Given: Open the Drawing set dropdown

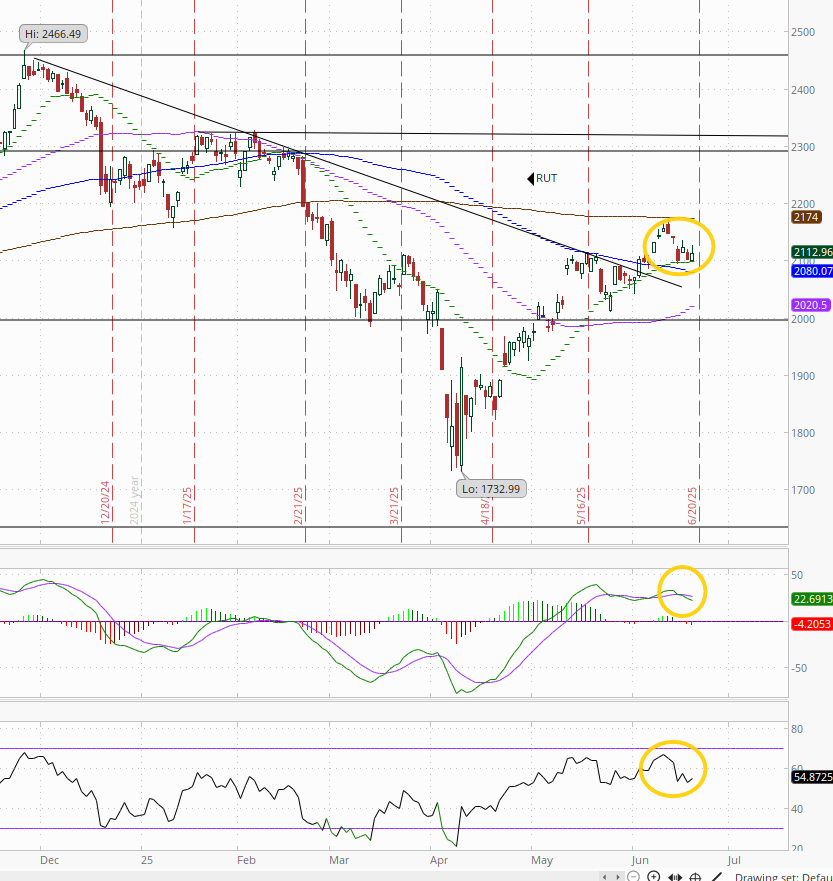Looking at the screenshot, I should (x=784, y=877).
